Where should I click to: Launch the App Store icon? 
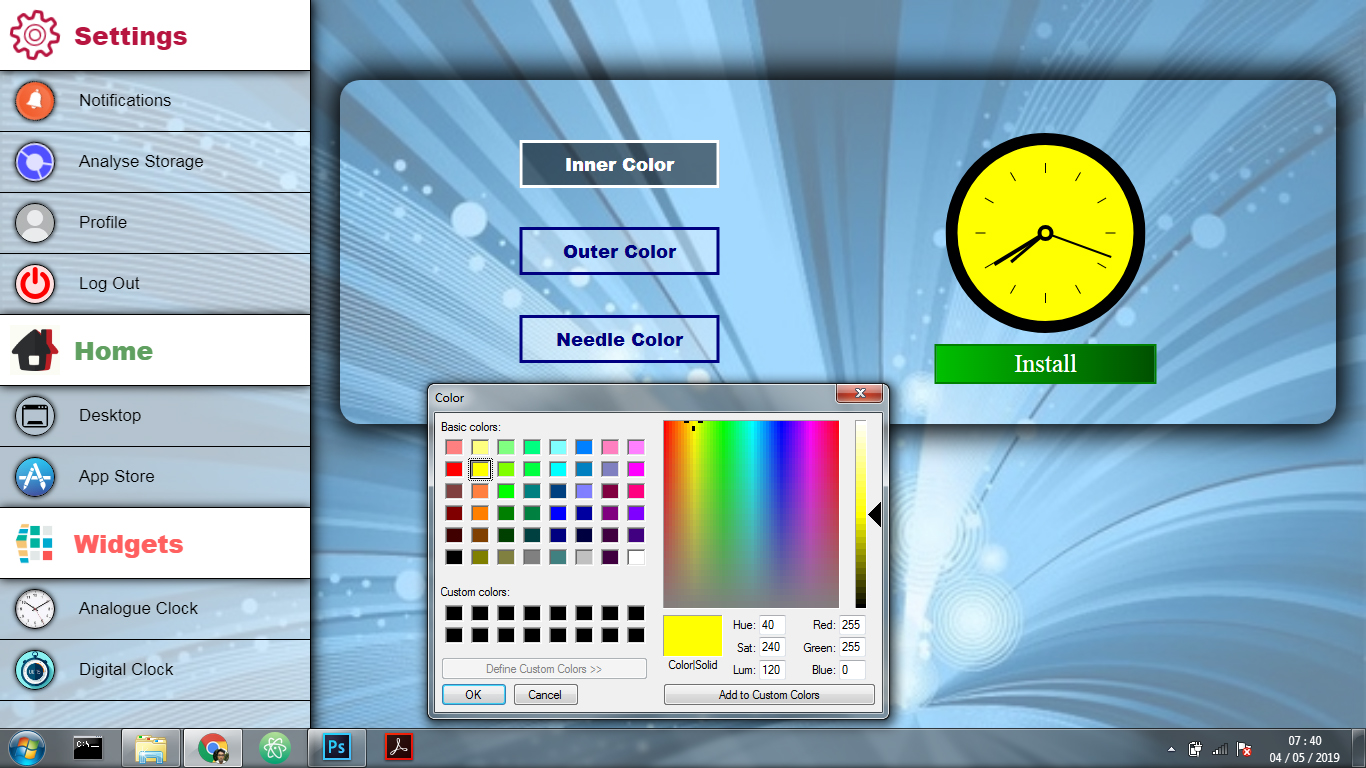tap(35, 476)
